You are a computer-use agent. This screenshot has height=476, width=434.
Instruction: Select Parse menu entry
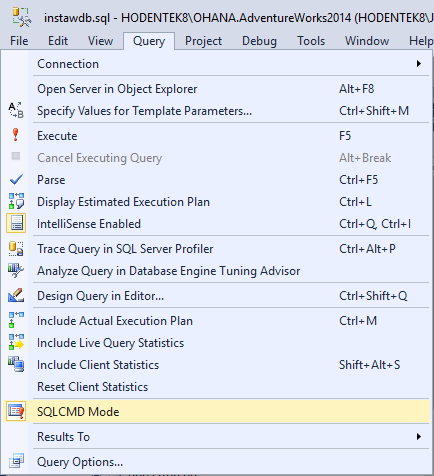(x=216, y=180)
